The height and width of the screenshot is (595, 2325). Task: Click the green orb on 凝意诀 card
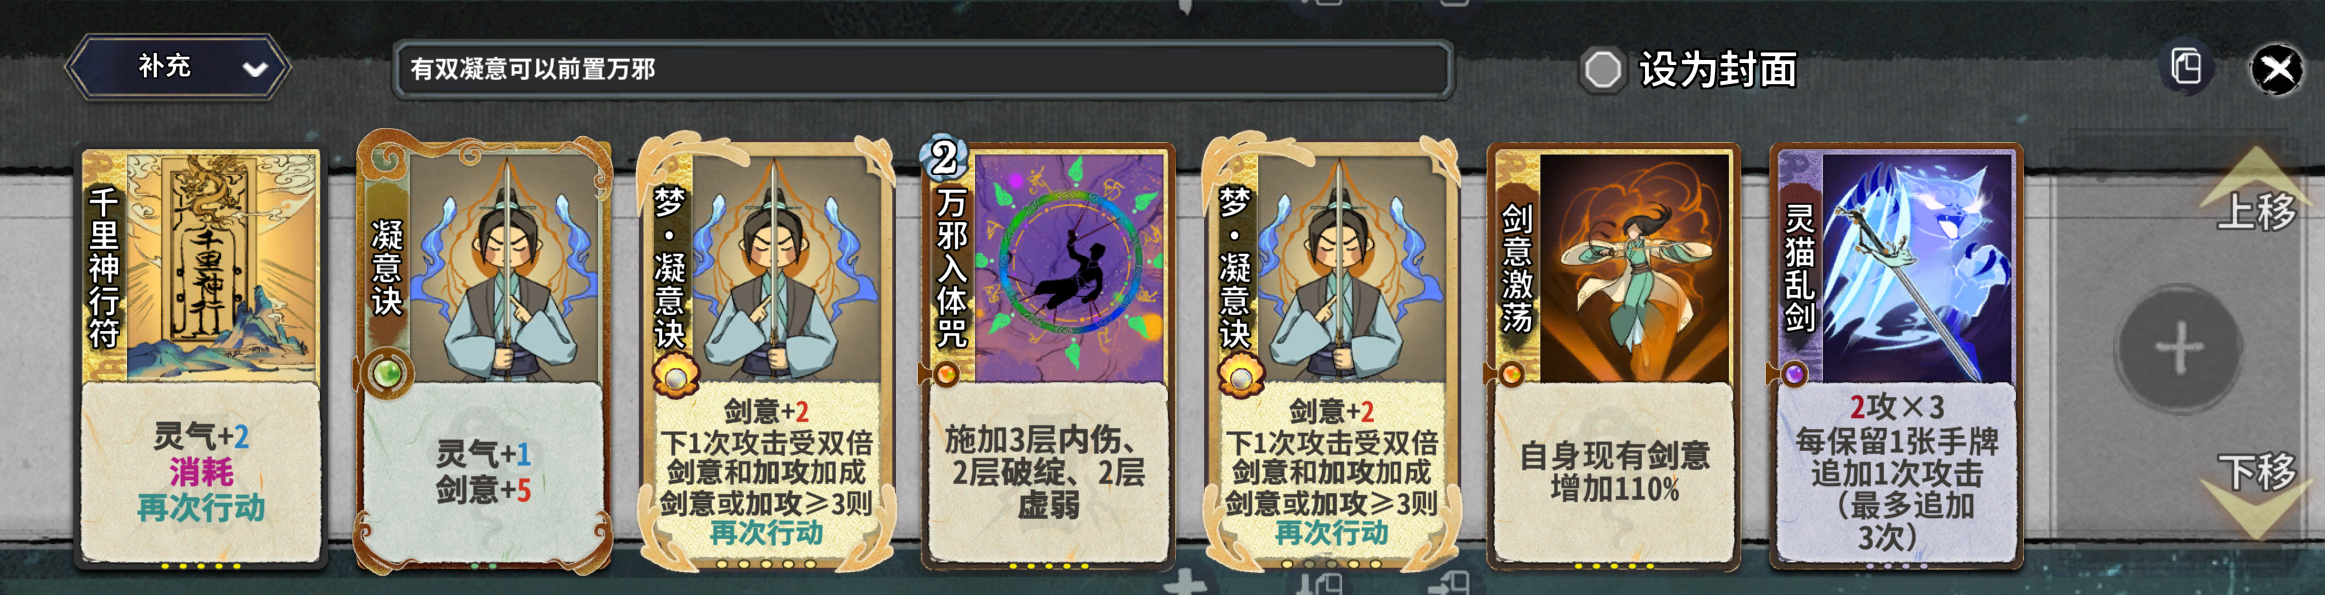[x=387, y=374]
